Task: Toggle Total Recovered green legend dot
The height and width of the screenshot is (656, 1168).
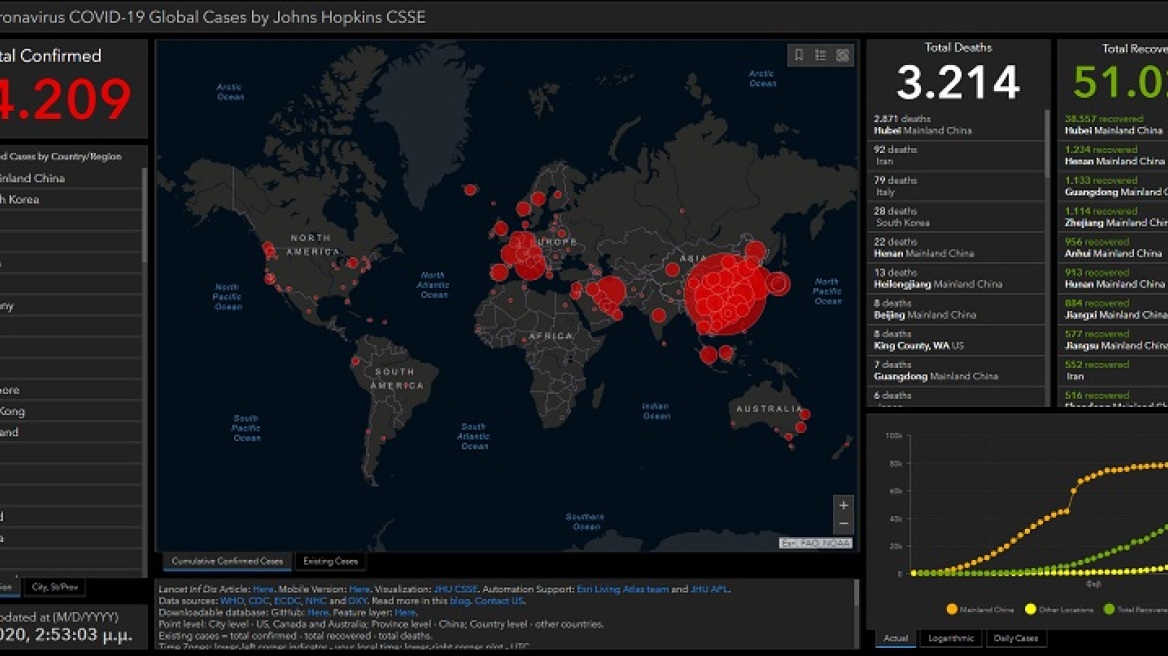Action: tap(1109, 609)
